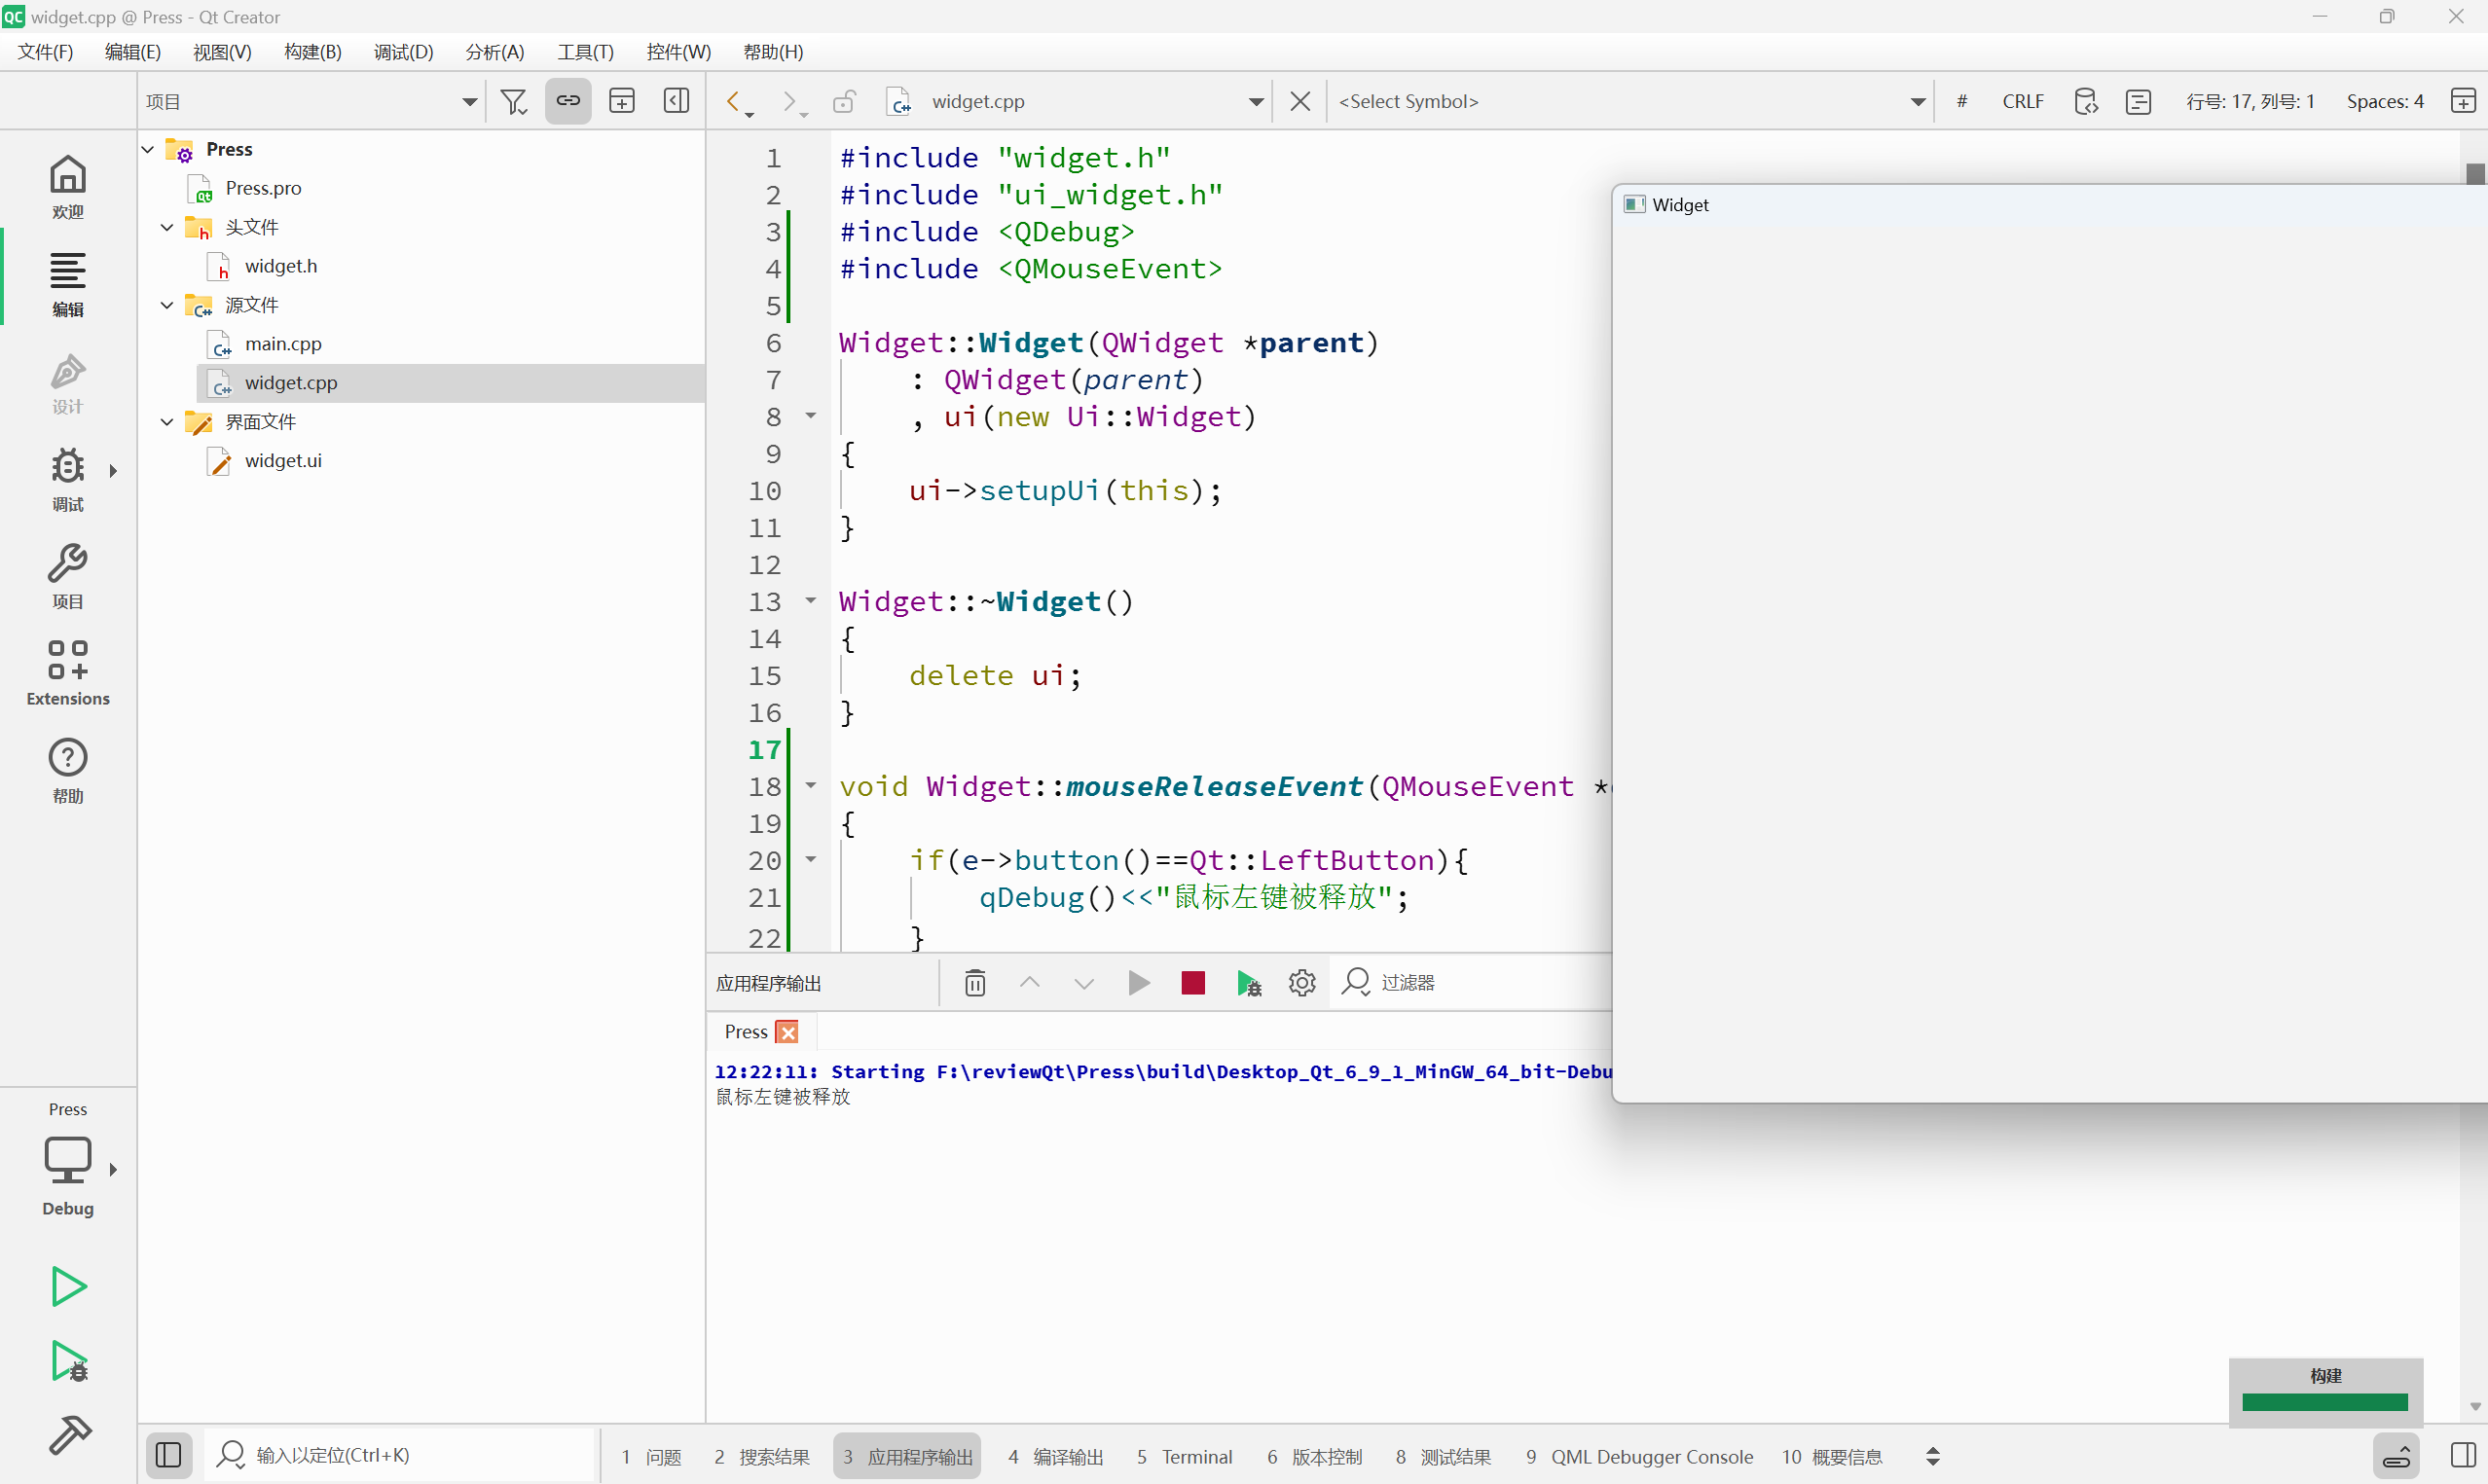The height and width of the screenshot is (1484, 2488).
Task: Click the Build hammer icon
Action: click(68, 1435)
